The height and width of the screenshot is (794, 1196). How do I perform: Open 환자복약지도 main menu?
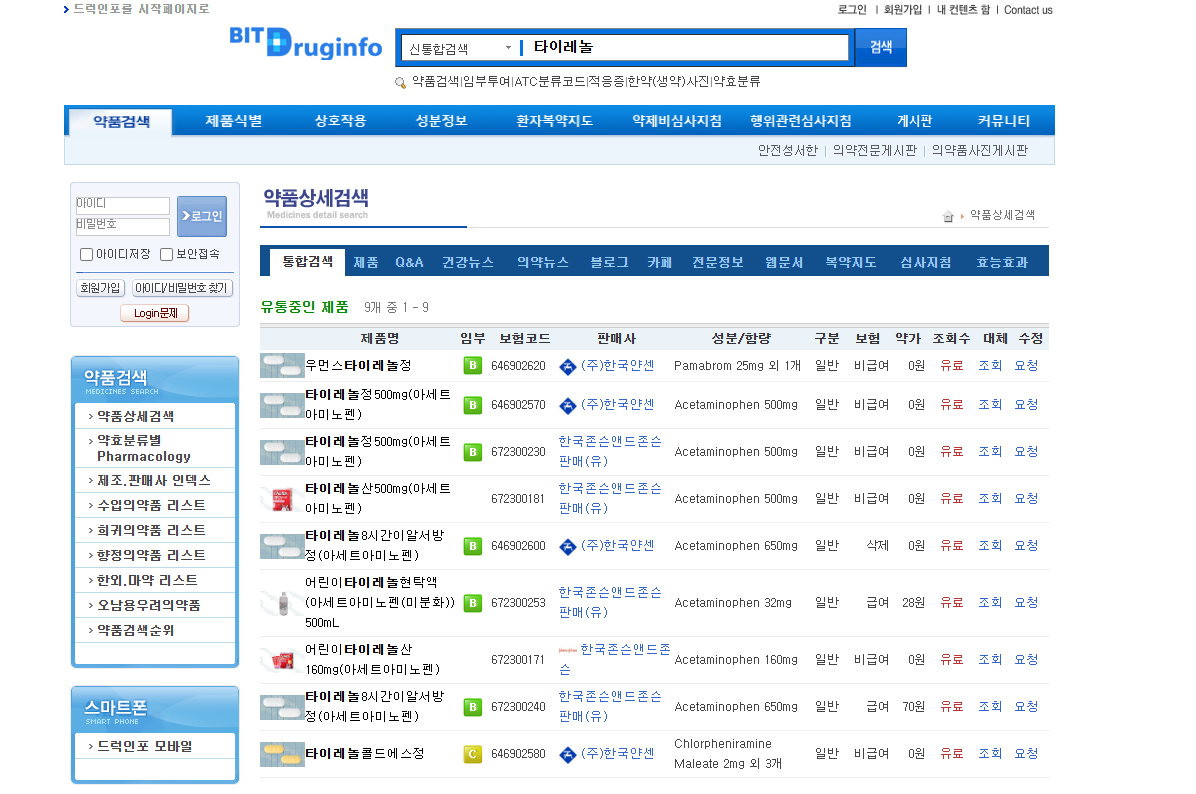555,121
